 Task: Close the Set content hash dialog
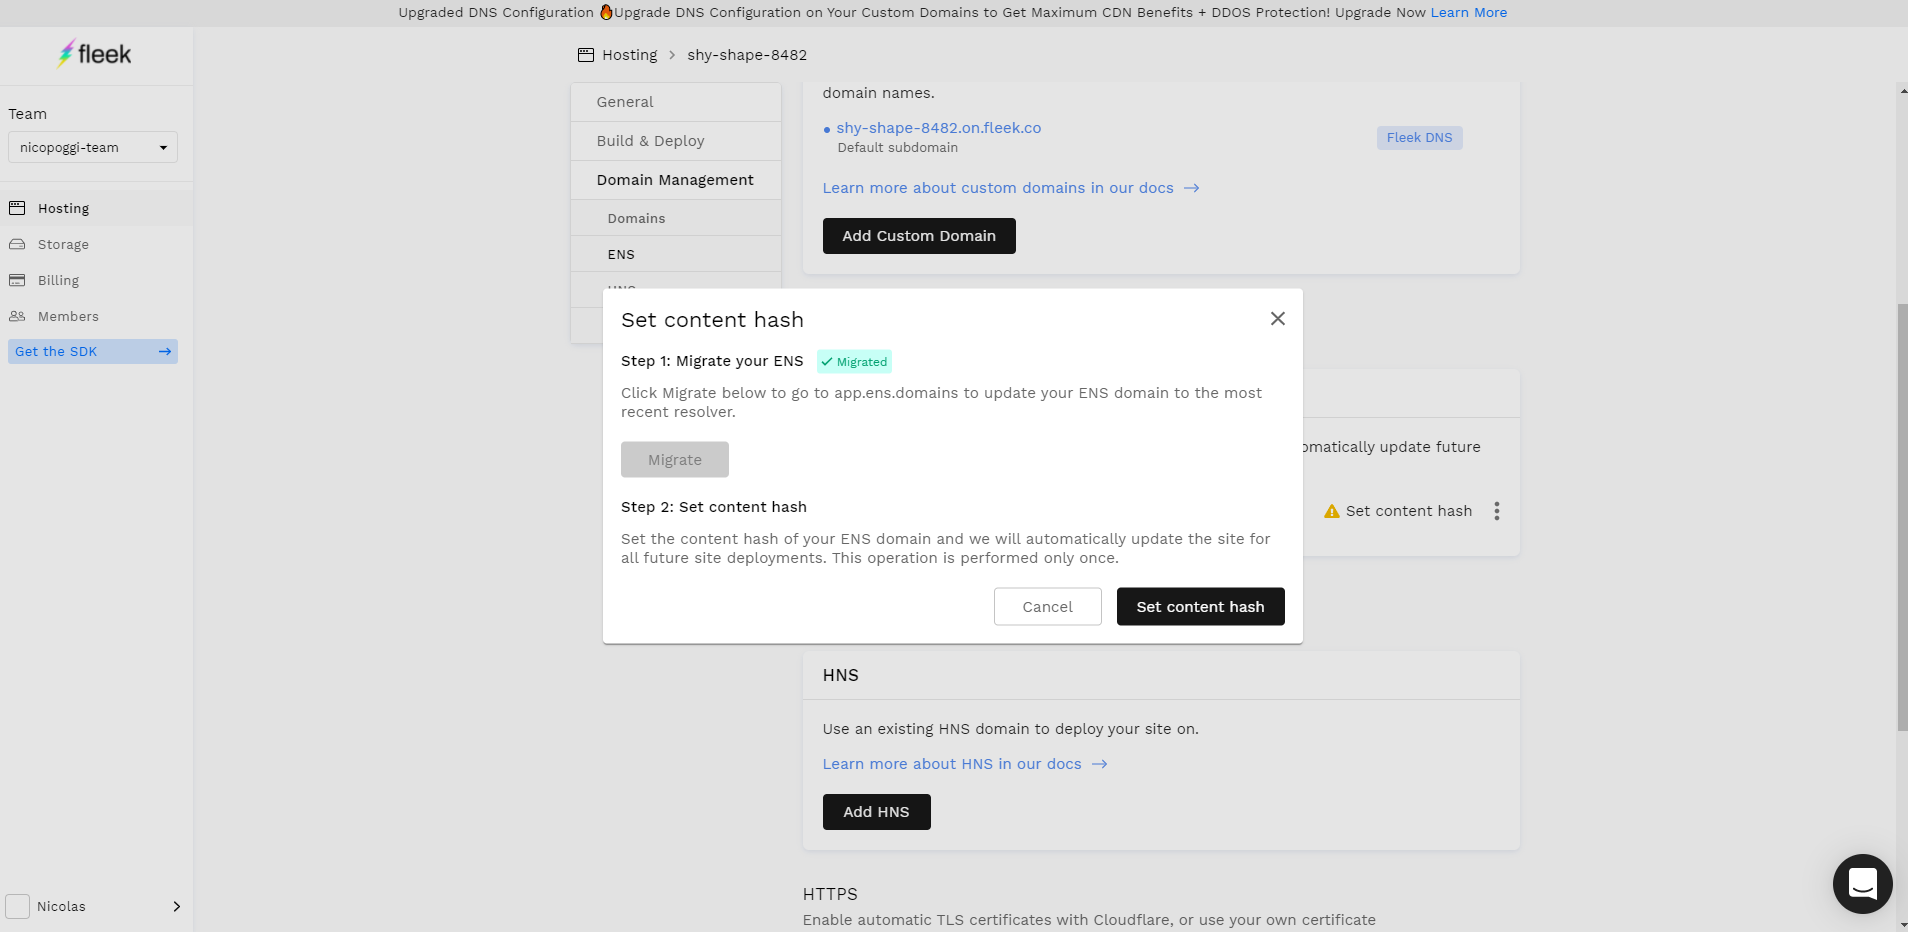click(x=1277, y=319)
